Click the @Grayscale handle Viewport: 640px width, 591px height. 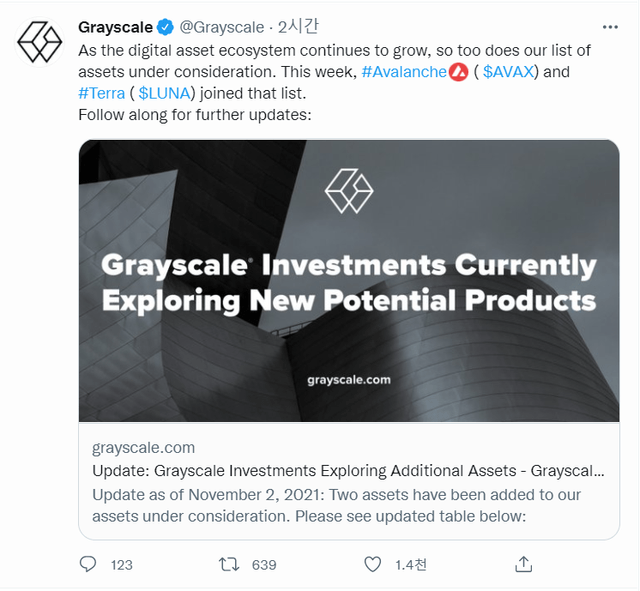pos(221,27)
